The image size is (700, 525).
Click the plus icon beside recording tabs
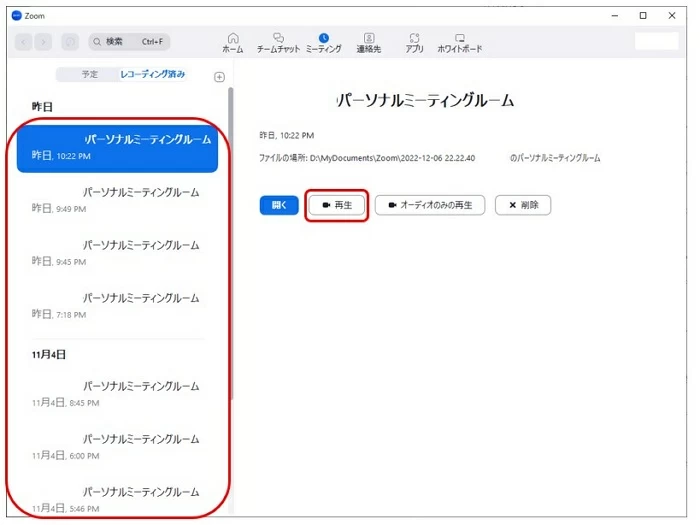[219, 77]
